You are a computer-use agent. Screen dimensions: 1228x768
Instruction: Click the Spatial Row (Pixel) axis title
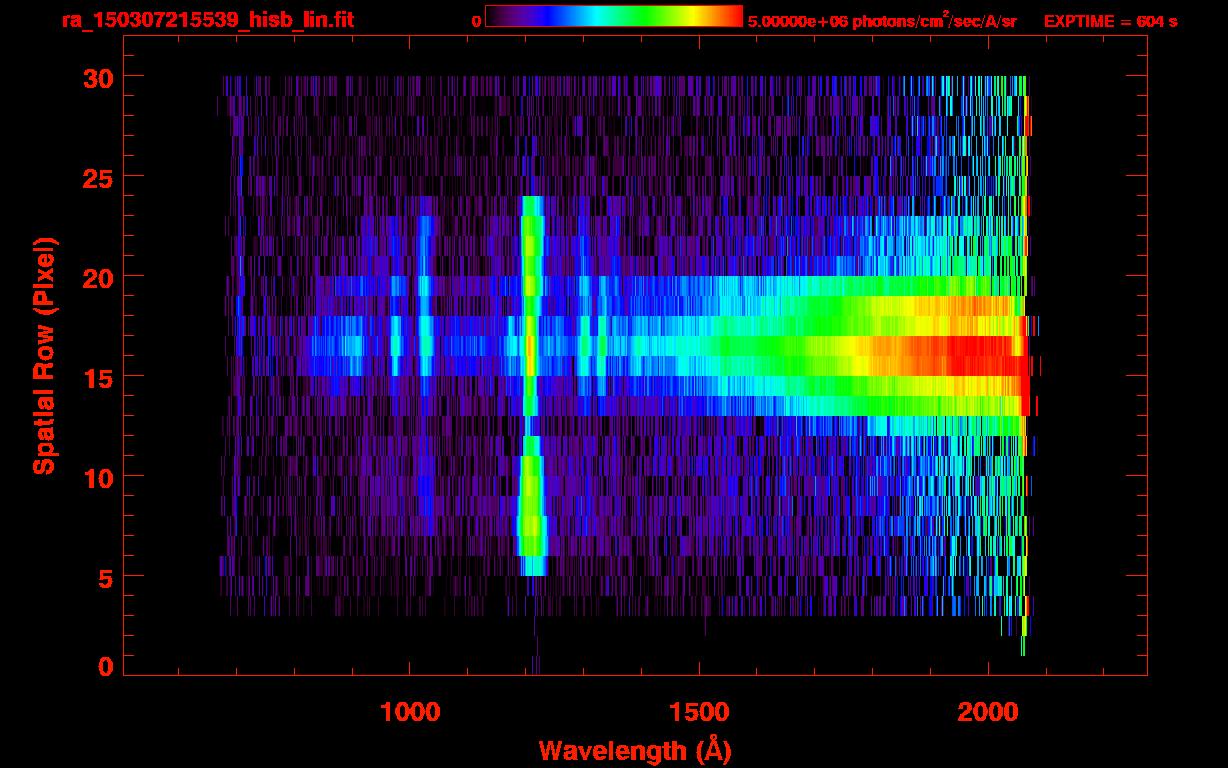[x=44, y=356]
